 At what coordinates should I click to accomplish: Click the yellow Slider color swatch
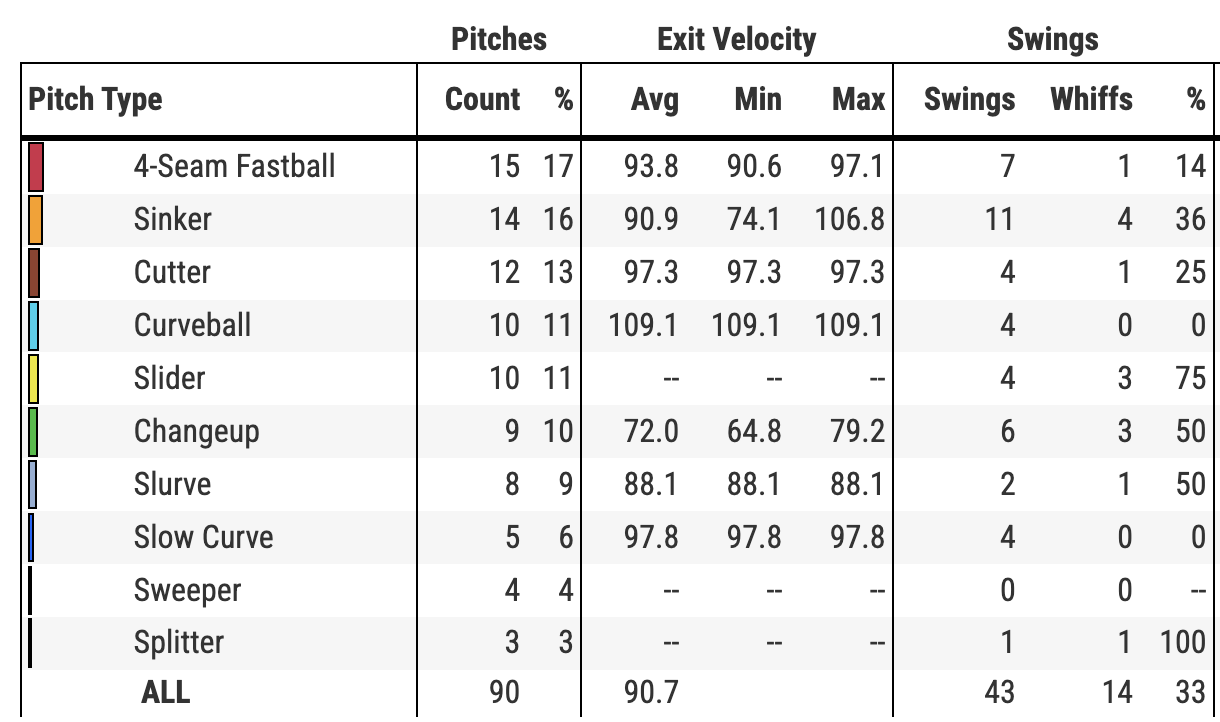[x=34, y=378]
